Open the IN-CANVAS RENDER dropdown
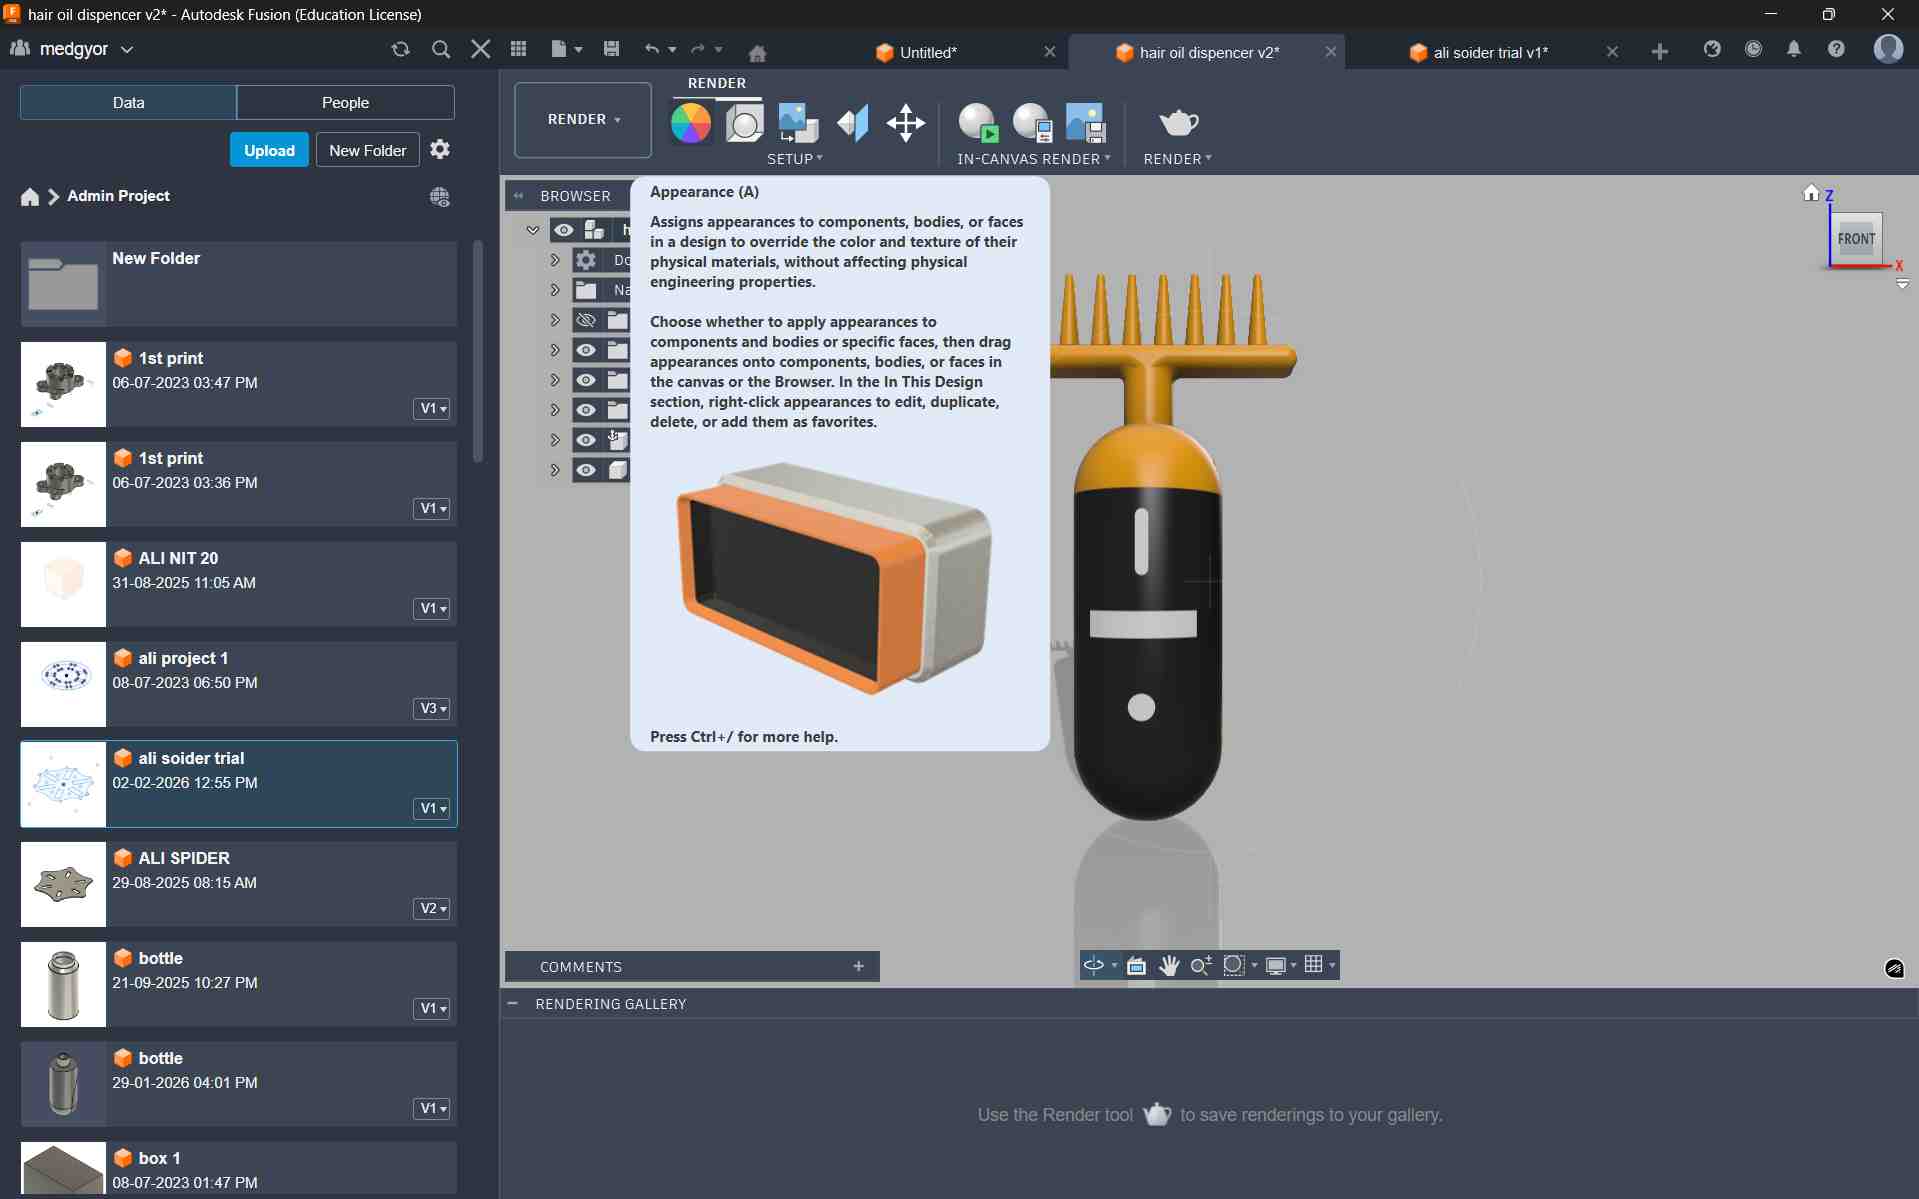Viewport: 1919px width, 1199px height. click(x=1033, y=159)
